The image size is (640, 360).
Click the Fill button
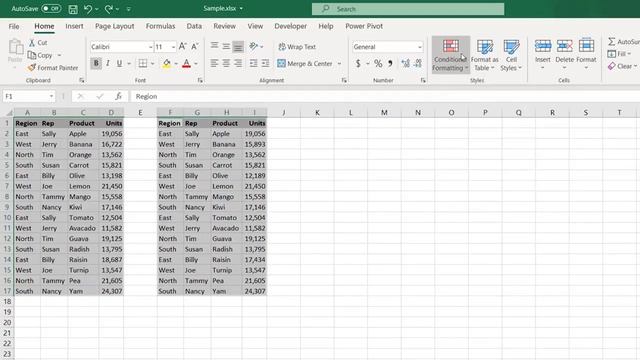click(619, 54)
